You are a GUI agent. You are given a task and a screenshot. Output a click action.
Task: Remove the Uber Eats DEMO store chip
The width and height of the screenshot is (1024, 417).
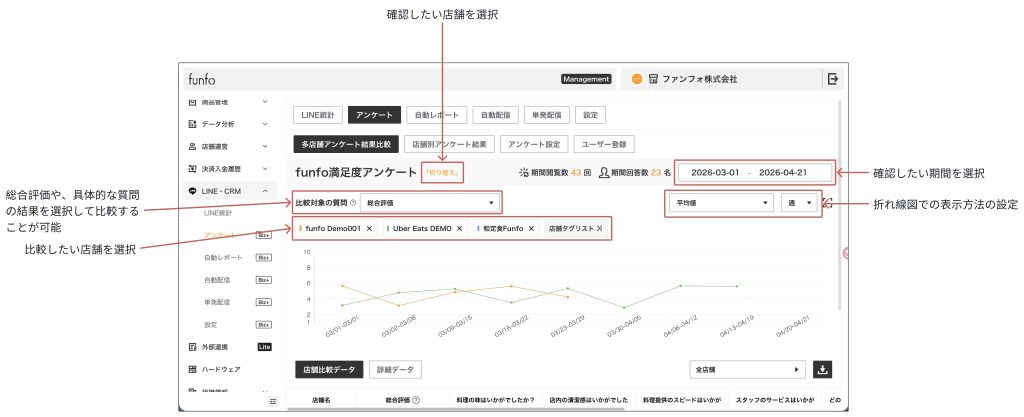pyautogui.click(x=459, y=229)
